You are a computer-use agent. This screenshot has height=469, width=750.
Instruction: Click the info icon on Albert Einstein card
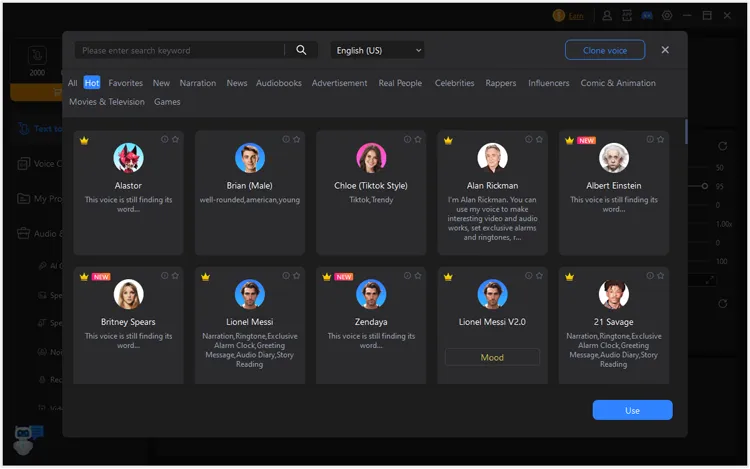(650, 140)
